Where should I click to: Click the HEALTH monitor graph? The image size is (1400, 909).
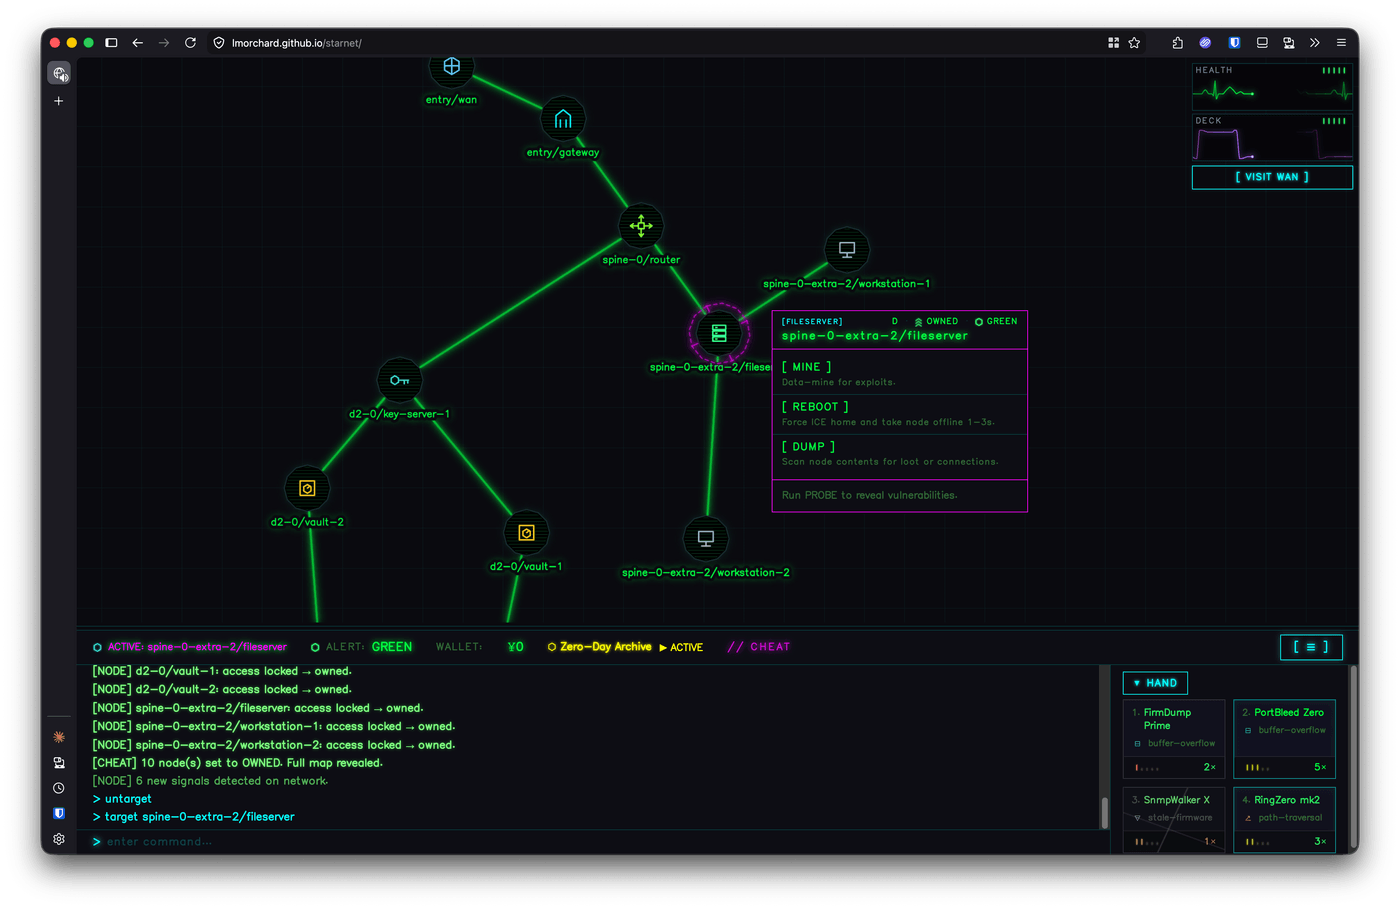coord(1272,87)
